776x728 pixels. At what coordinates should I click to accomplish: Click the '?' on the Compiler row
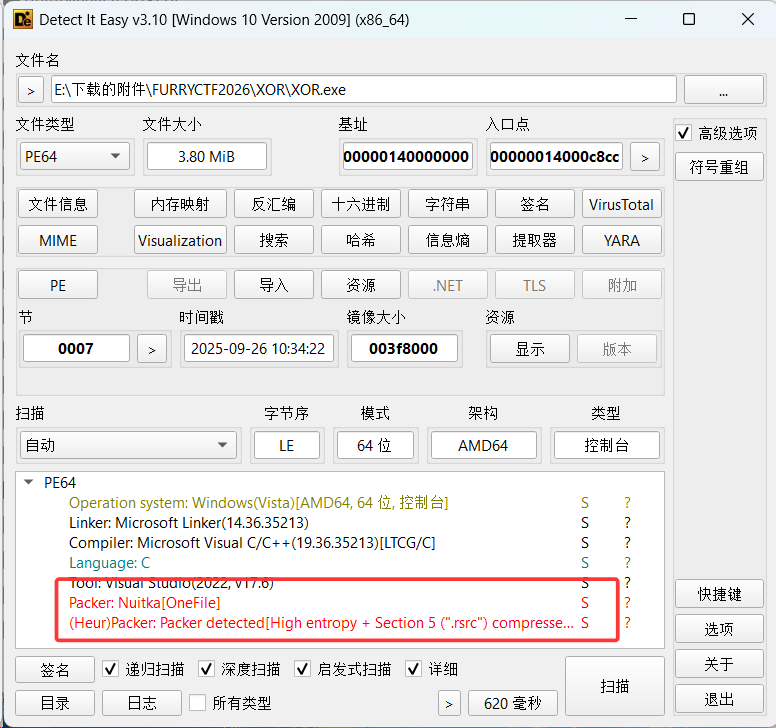pyautogui.click(x=628, y=543)
